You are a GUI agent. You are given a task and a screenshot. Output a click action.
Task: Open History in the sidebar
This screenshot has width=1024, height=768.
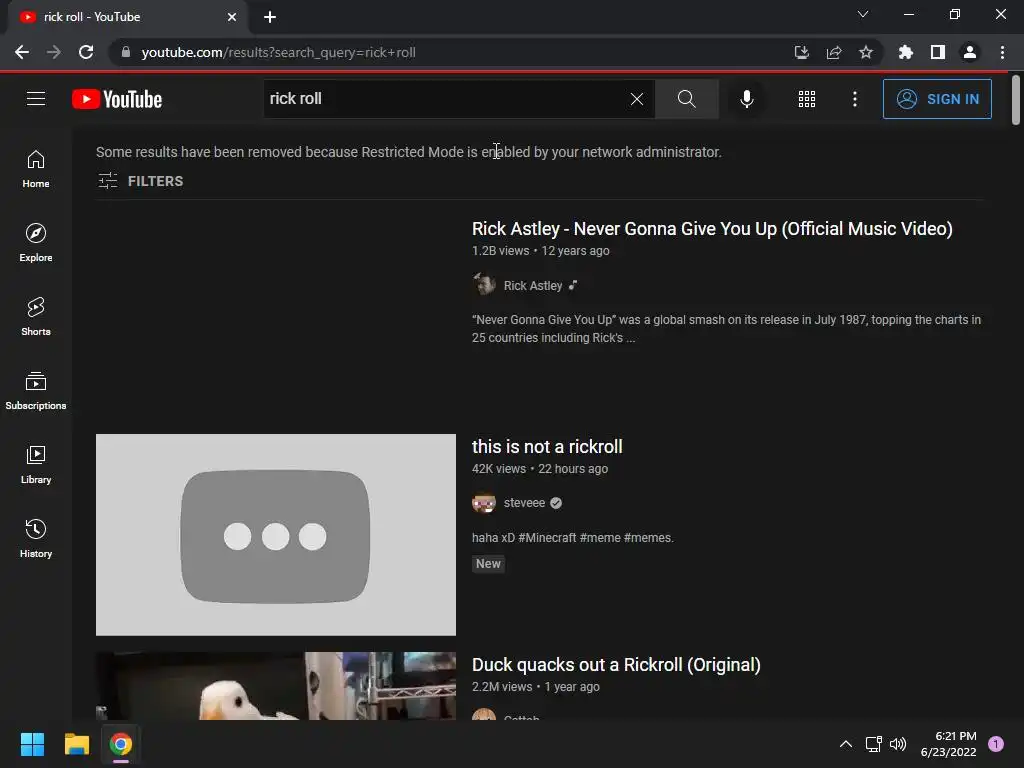click(x=36, y=538)
